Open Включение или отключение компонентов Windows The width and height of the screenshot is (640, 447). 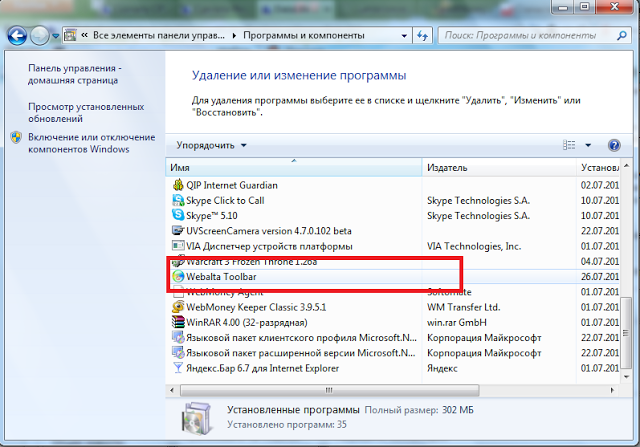pyautogui.click(x=91, y=143)
